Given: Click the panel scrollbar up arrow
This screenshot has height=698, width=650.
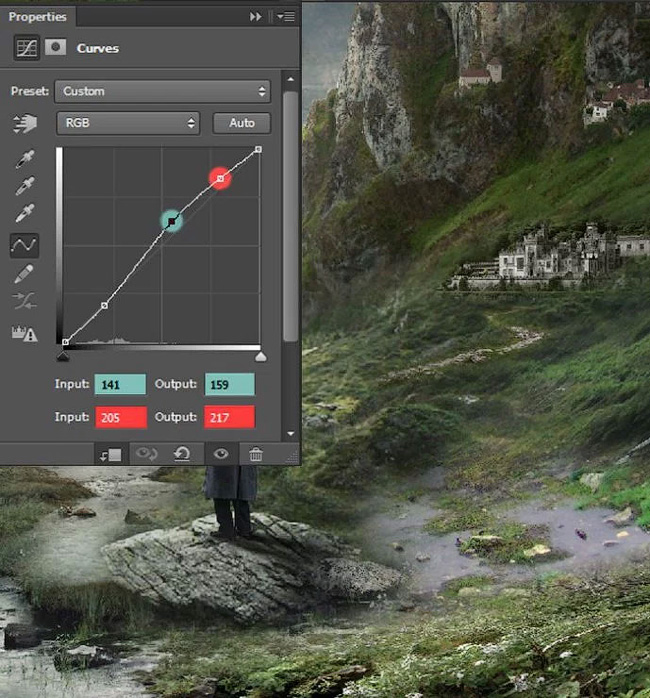Looking at the screenshot, I should (x=291, y=79).
